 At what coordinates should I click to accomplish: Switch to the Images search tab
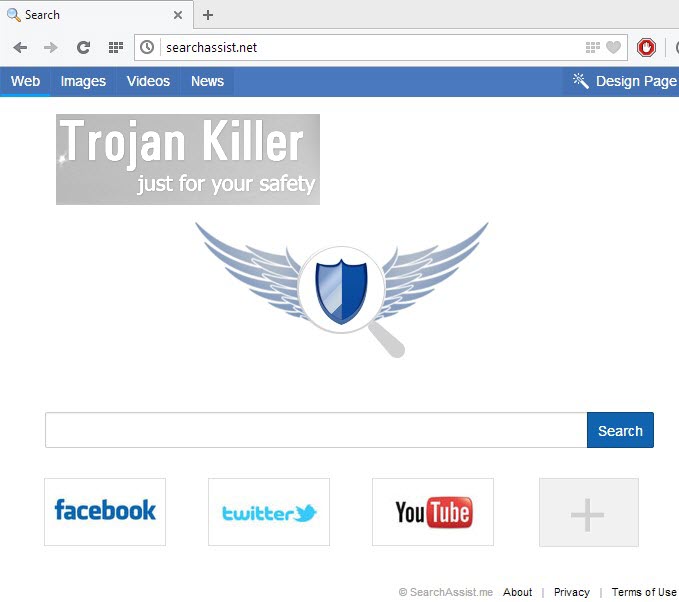point(83,81)
